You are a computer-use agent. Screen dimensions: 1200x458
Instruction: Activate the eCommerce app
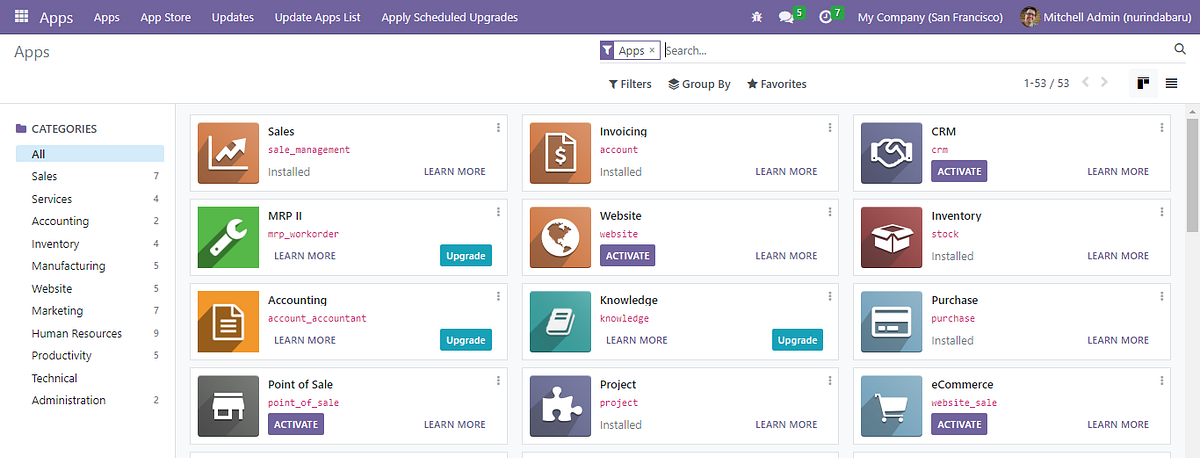959,424
